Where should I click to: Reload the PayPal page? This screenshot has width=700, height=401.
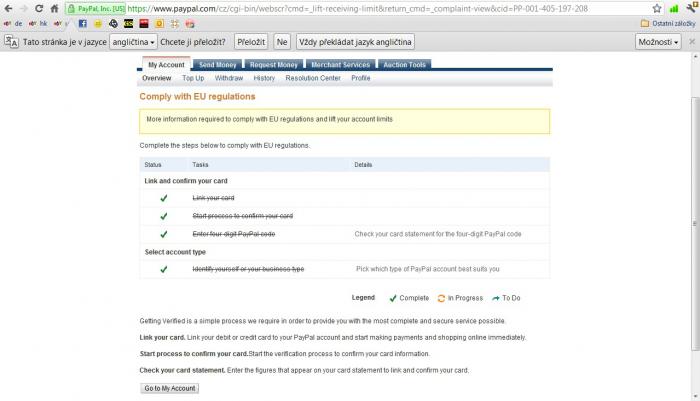point(40,8)
